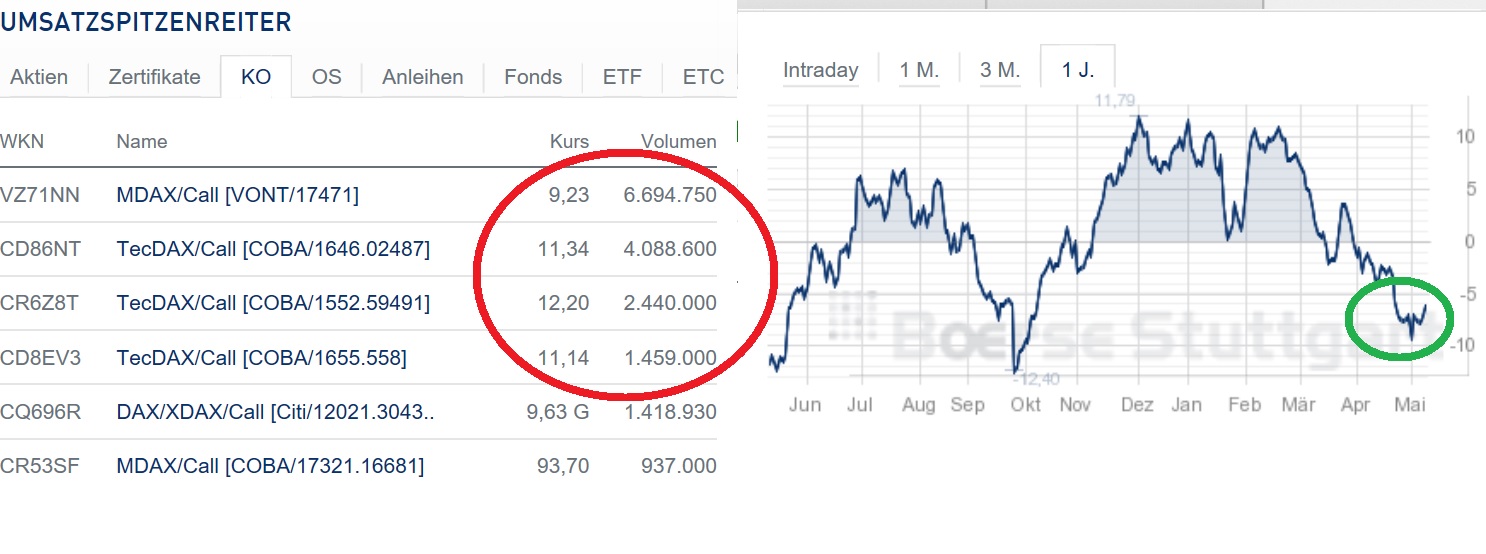Click TecDAX/Call [COBA/1552.59491] entry
Viewport: 1486px width, 554px height.
point(273,303)
